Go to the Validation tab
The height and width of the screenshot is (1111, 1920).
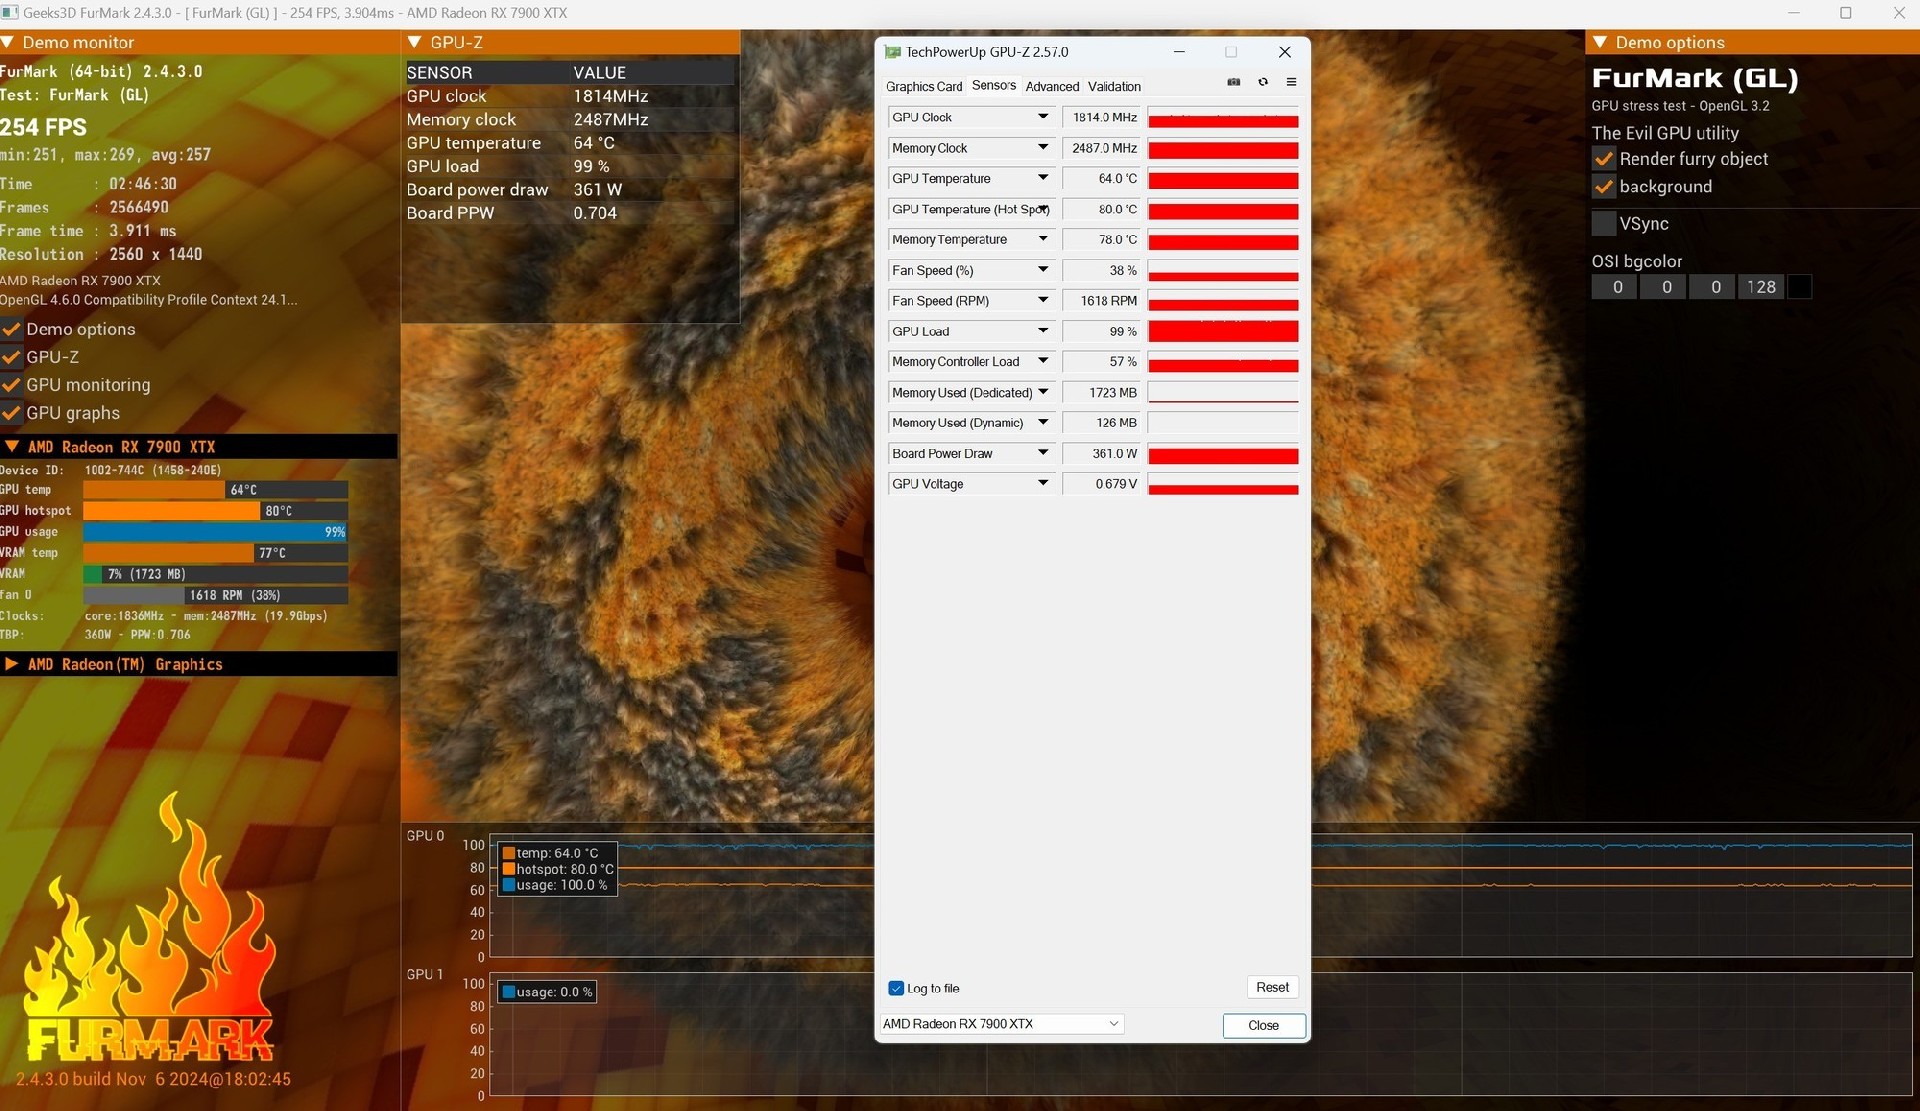(x=1114, y=87)
